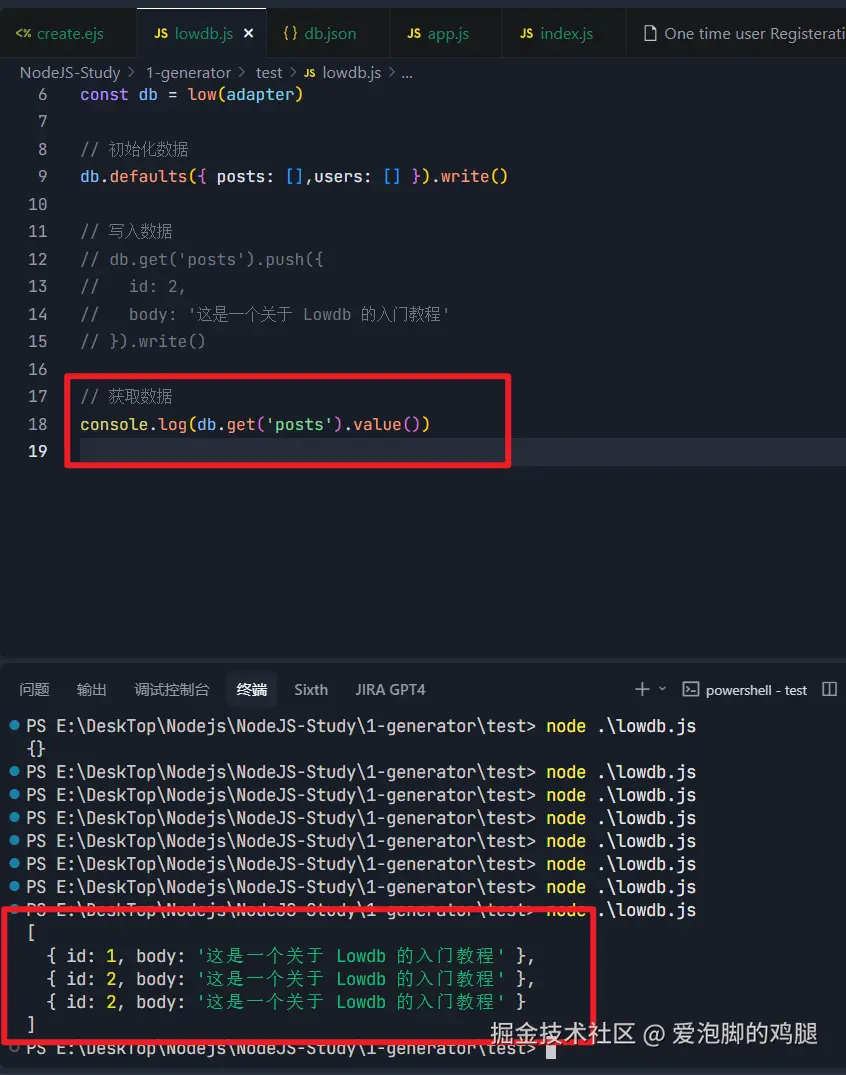Viewport: 846px width, 1075px height.
Task: Click the test breadcrumb folder
Action: 269,73
